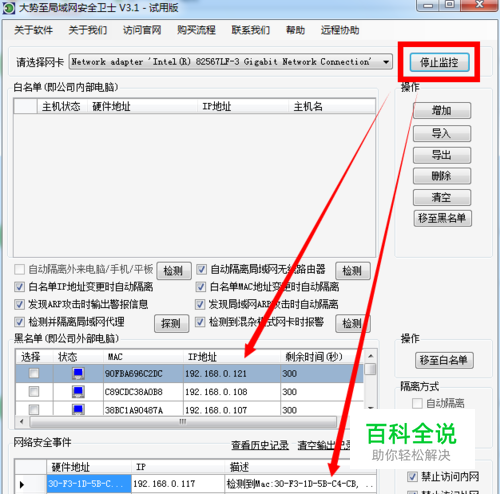Click the 清空输出记录 link
This screenshot has height=494, width=500.
click(x=324, y=445)
